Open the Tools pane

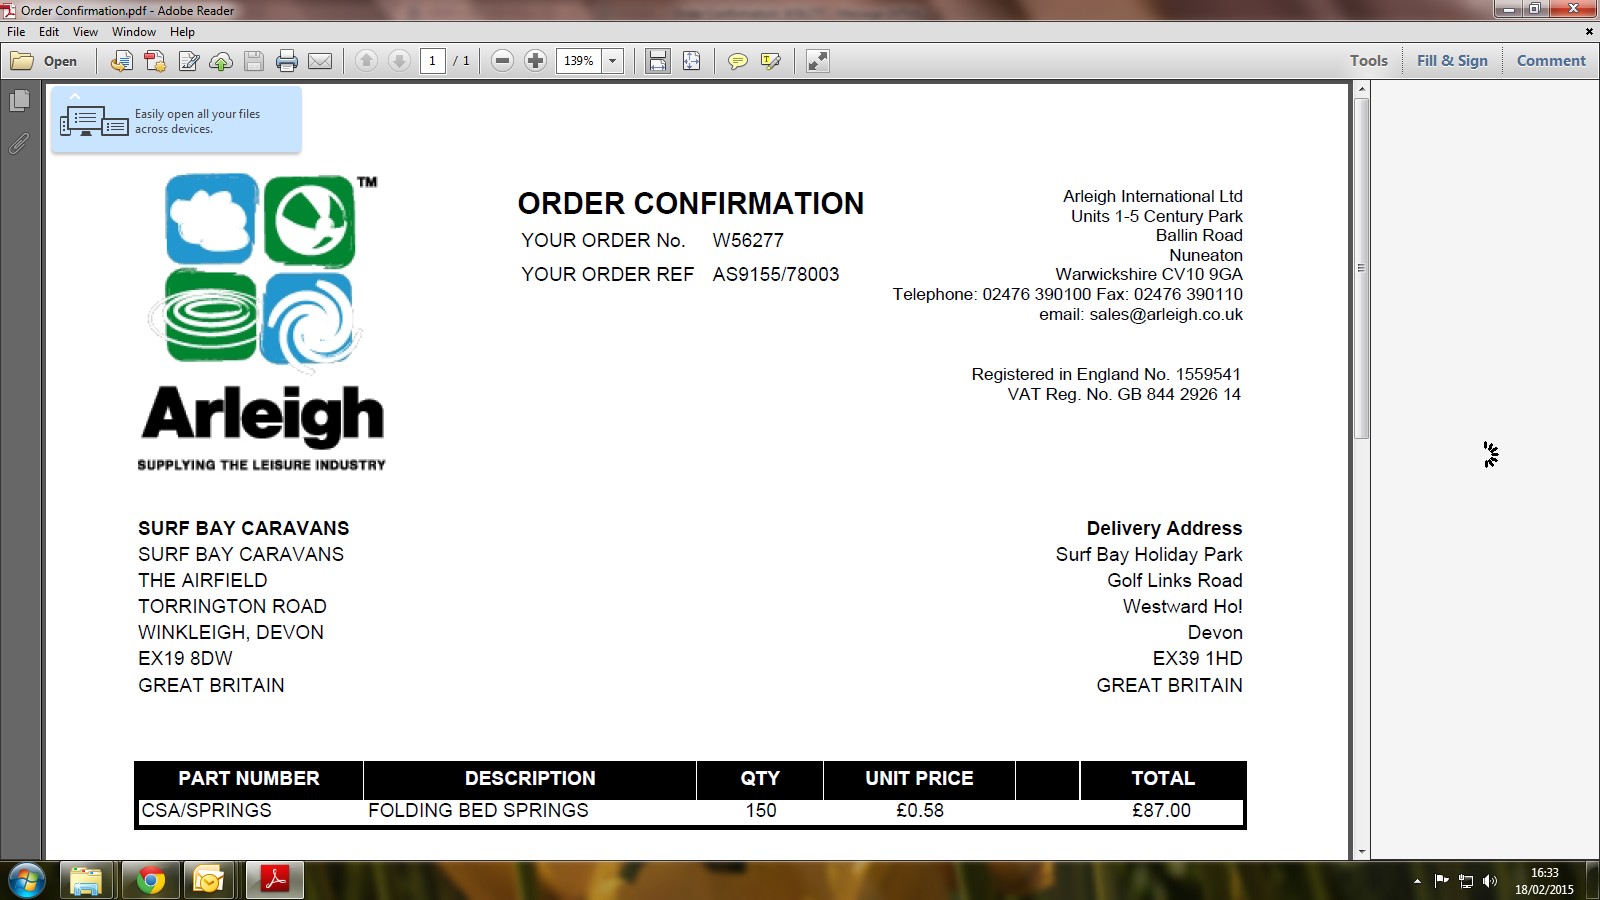1368,61
